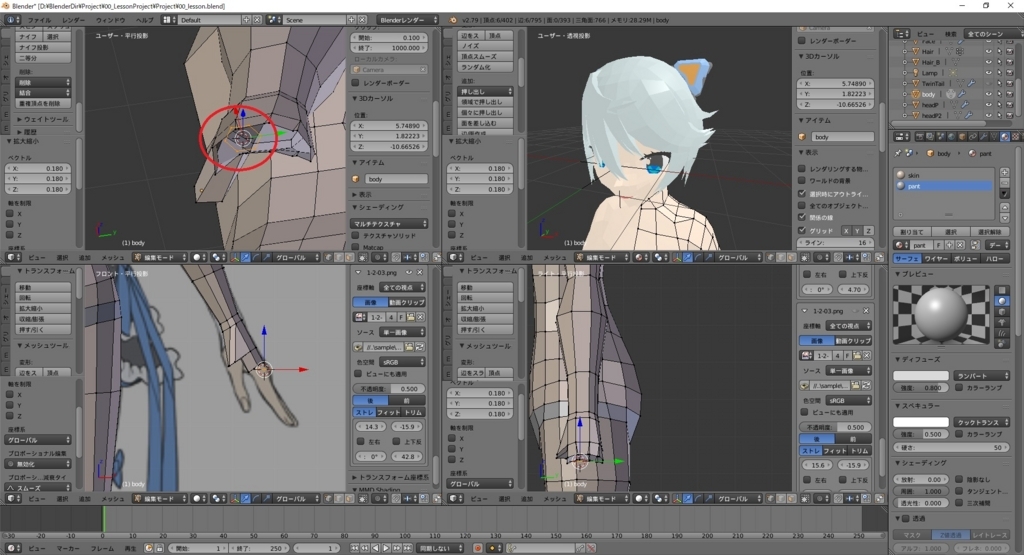1024x555 pixels.
Task: Open the Render properties tab (camera icon)
Action: (x=920, y=136)
